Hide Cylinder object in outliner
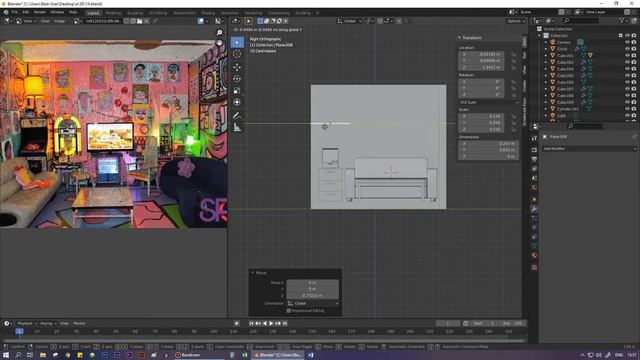 (x=627, y=109)
